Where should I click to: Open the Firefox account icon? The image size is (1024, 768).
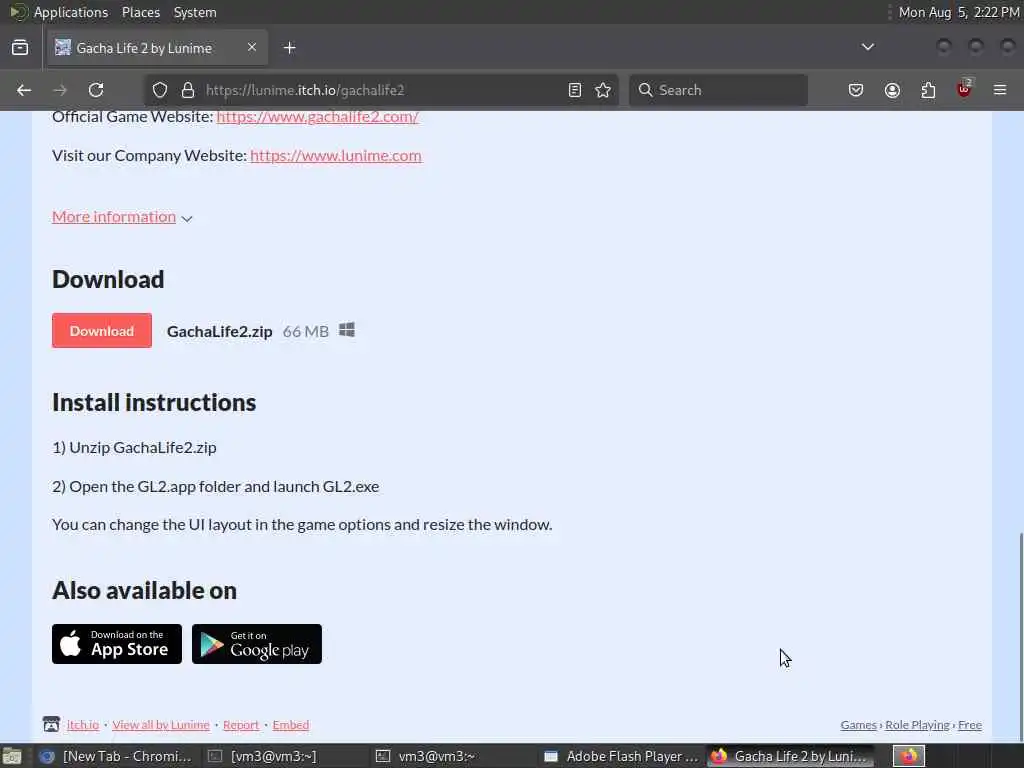tap(892, 90)
